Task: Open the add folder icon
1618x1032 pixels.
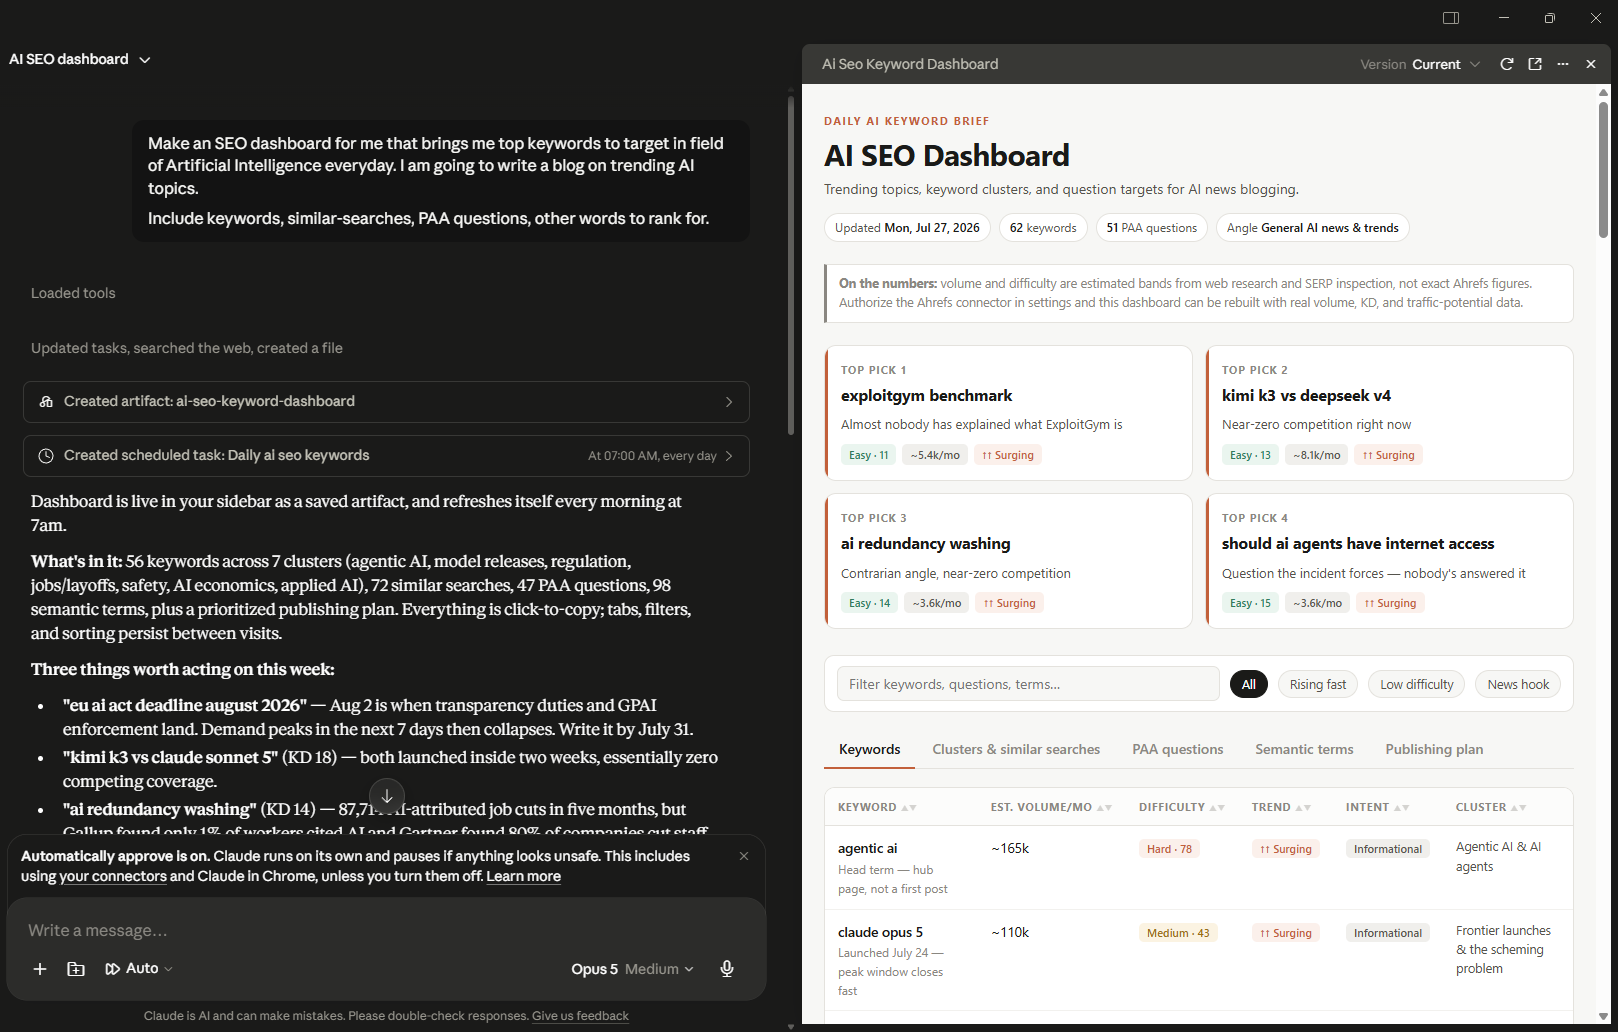Action: pyautogui.click(x=76, y=969)
